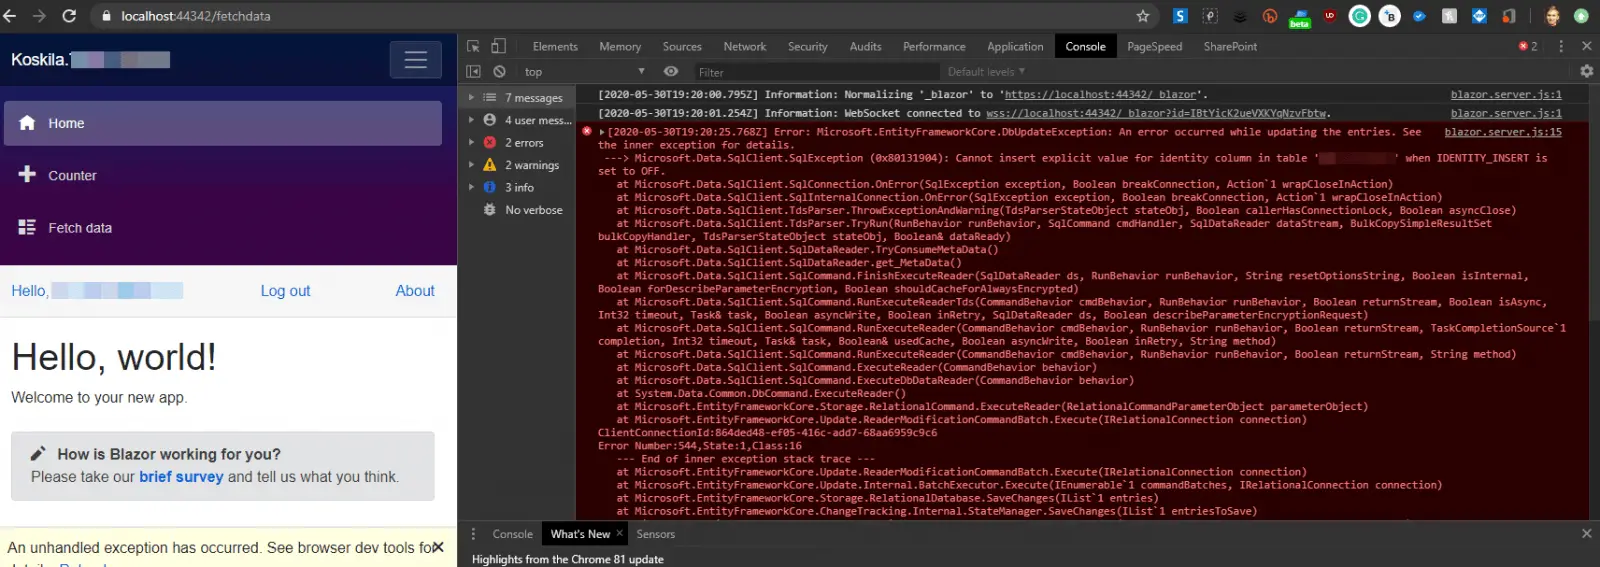Open DevTools three-dot menu
1600x567 pixels.
click(1561, 46)
